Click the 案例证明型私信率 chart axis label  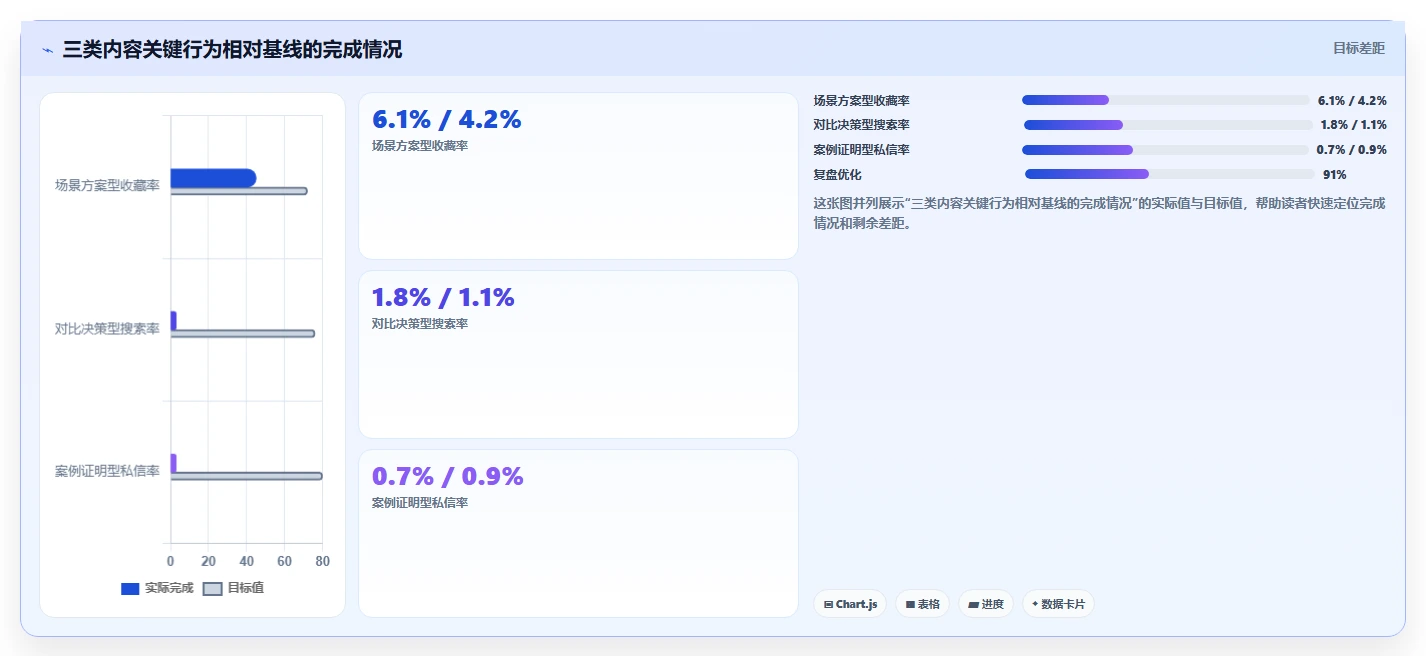click(x=107, y=471)
